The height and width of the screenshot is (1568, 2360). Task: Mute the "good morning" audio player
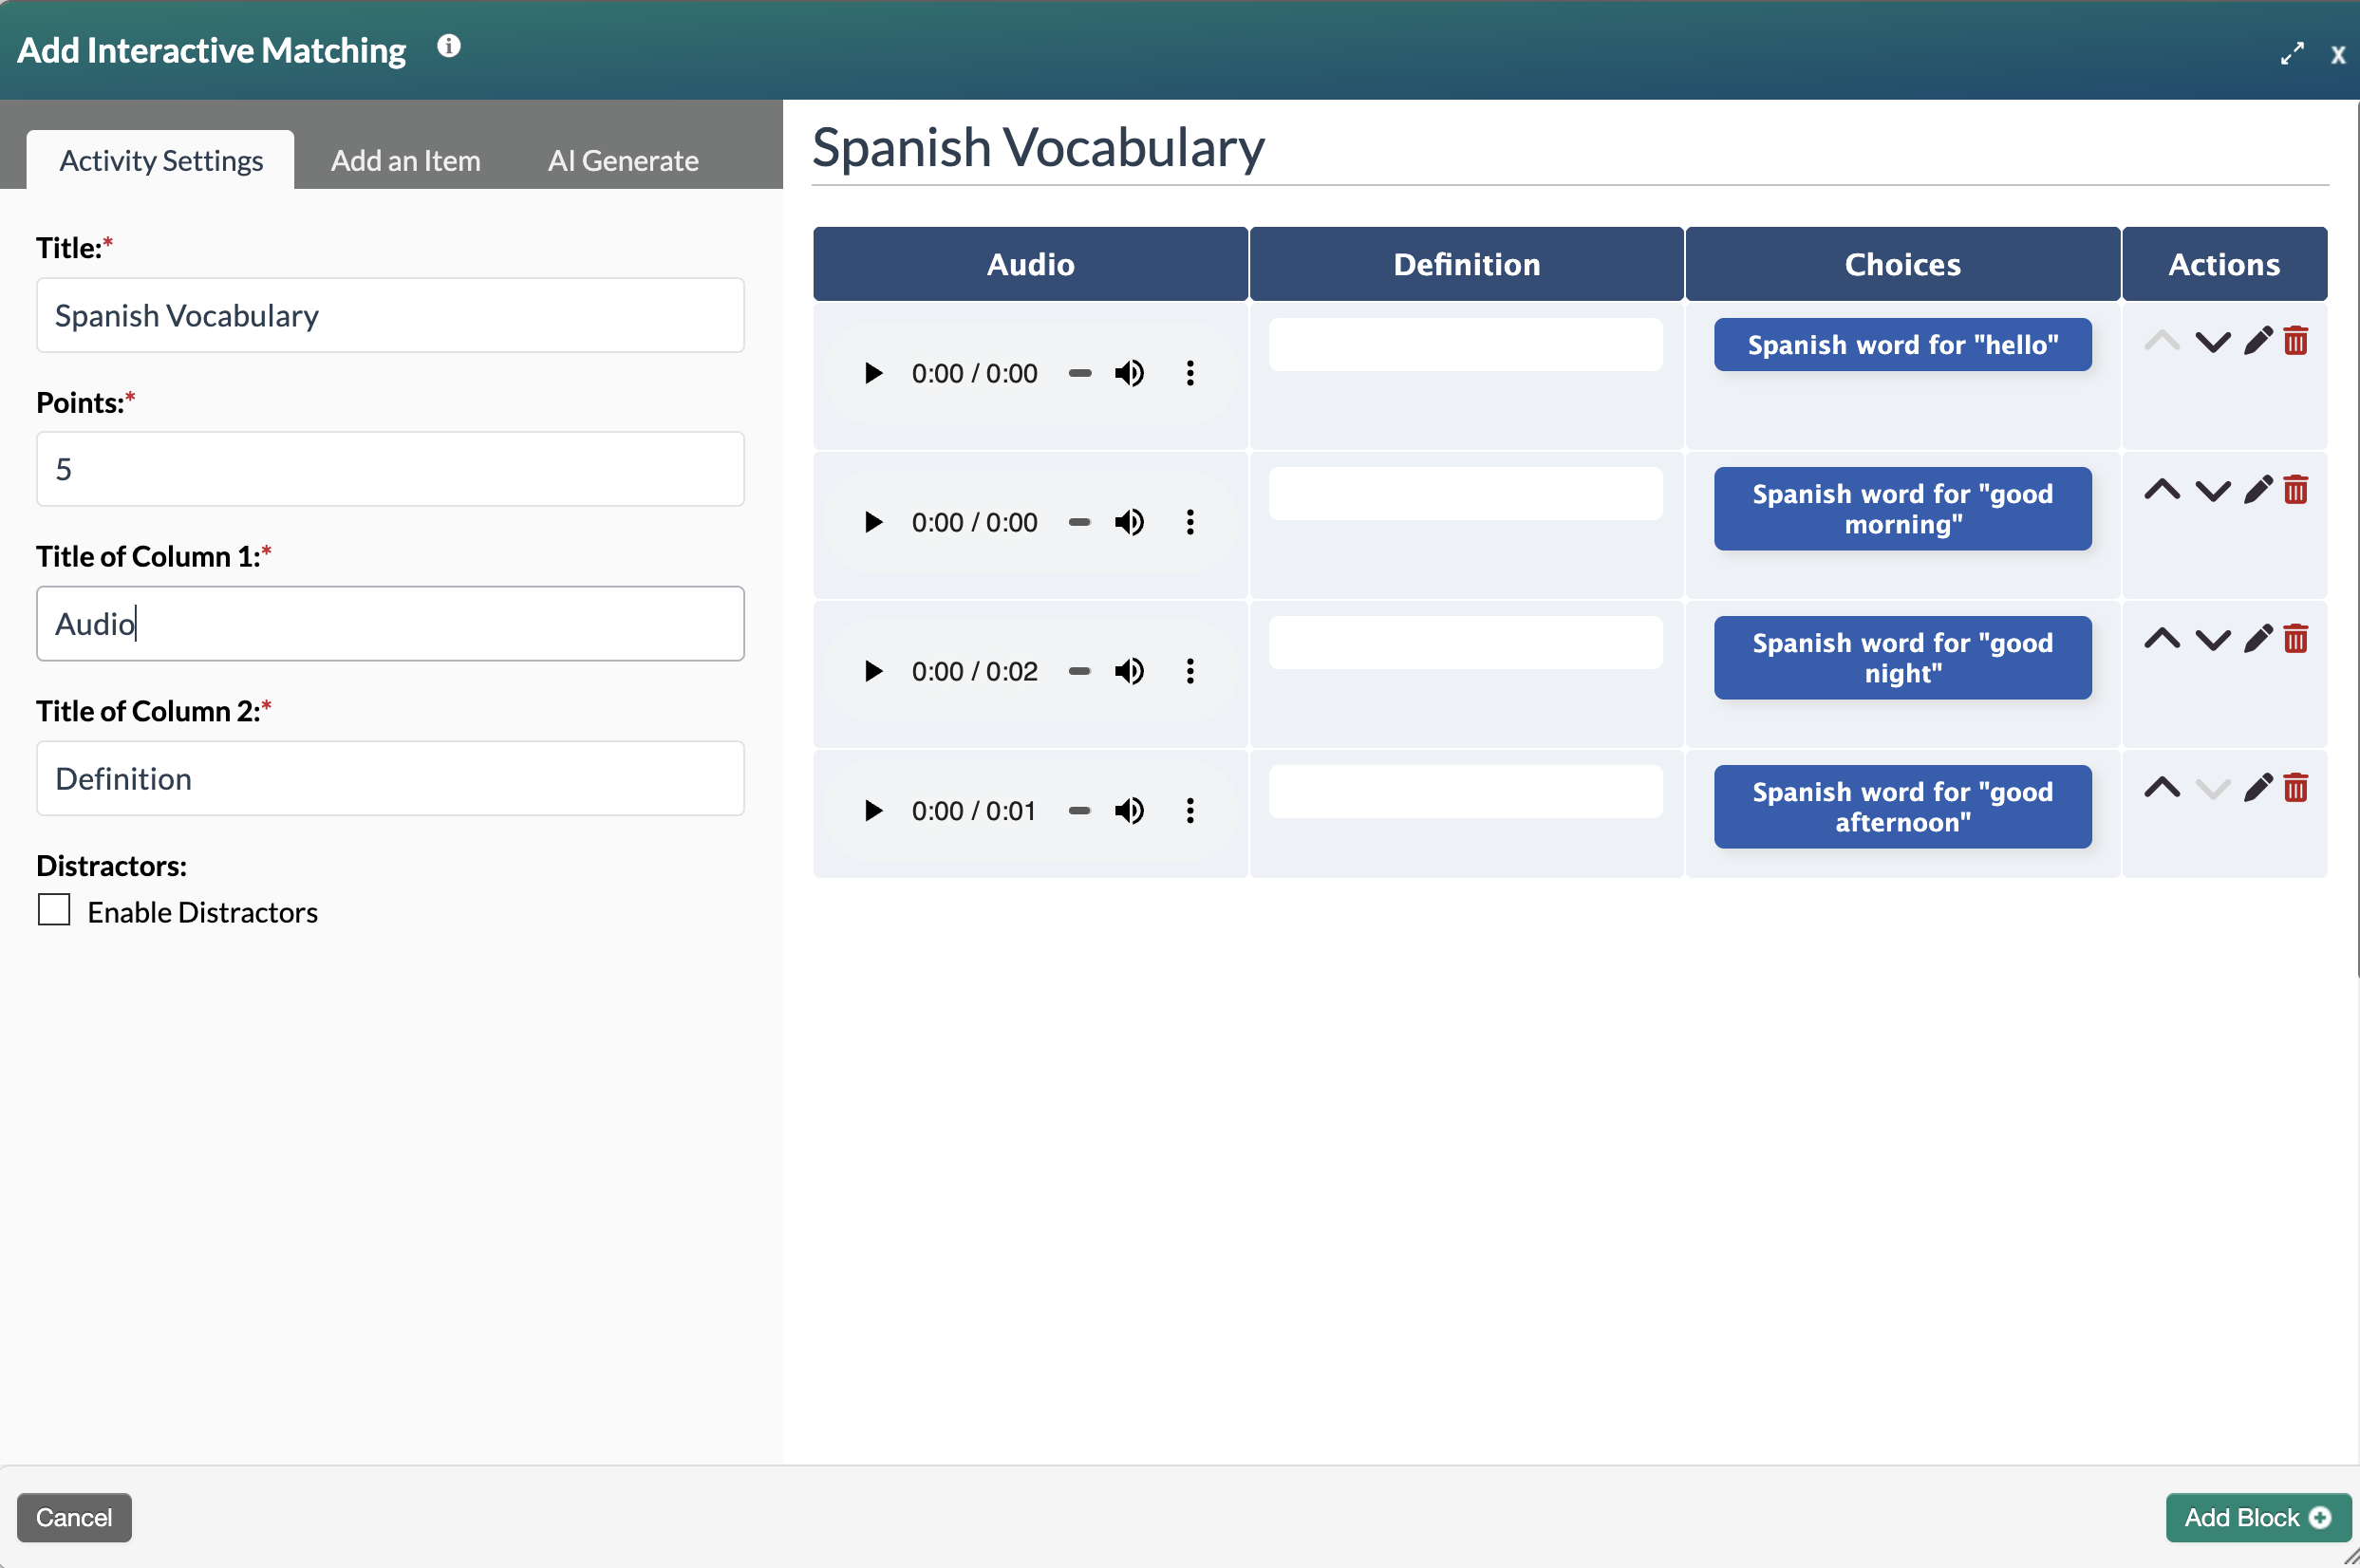coord(1129,521)
